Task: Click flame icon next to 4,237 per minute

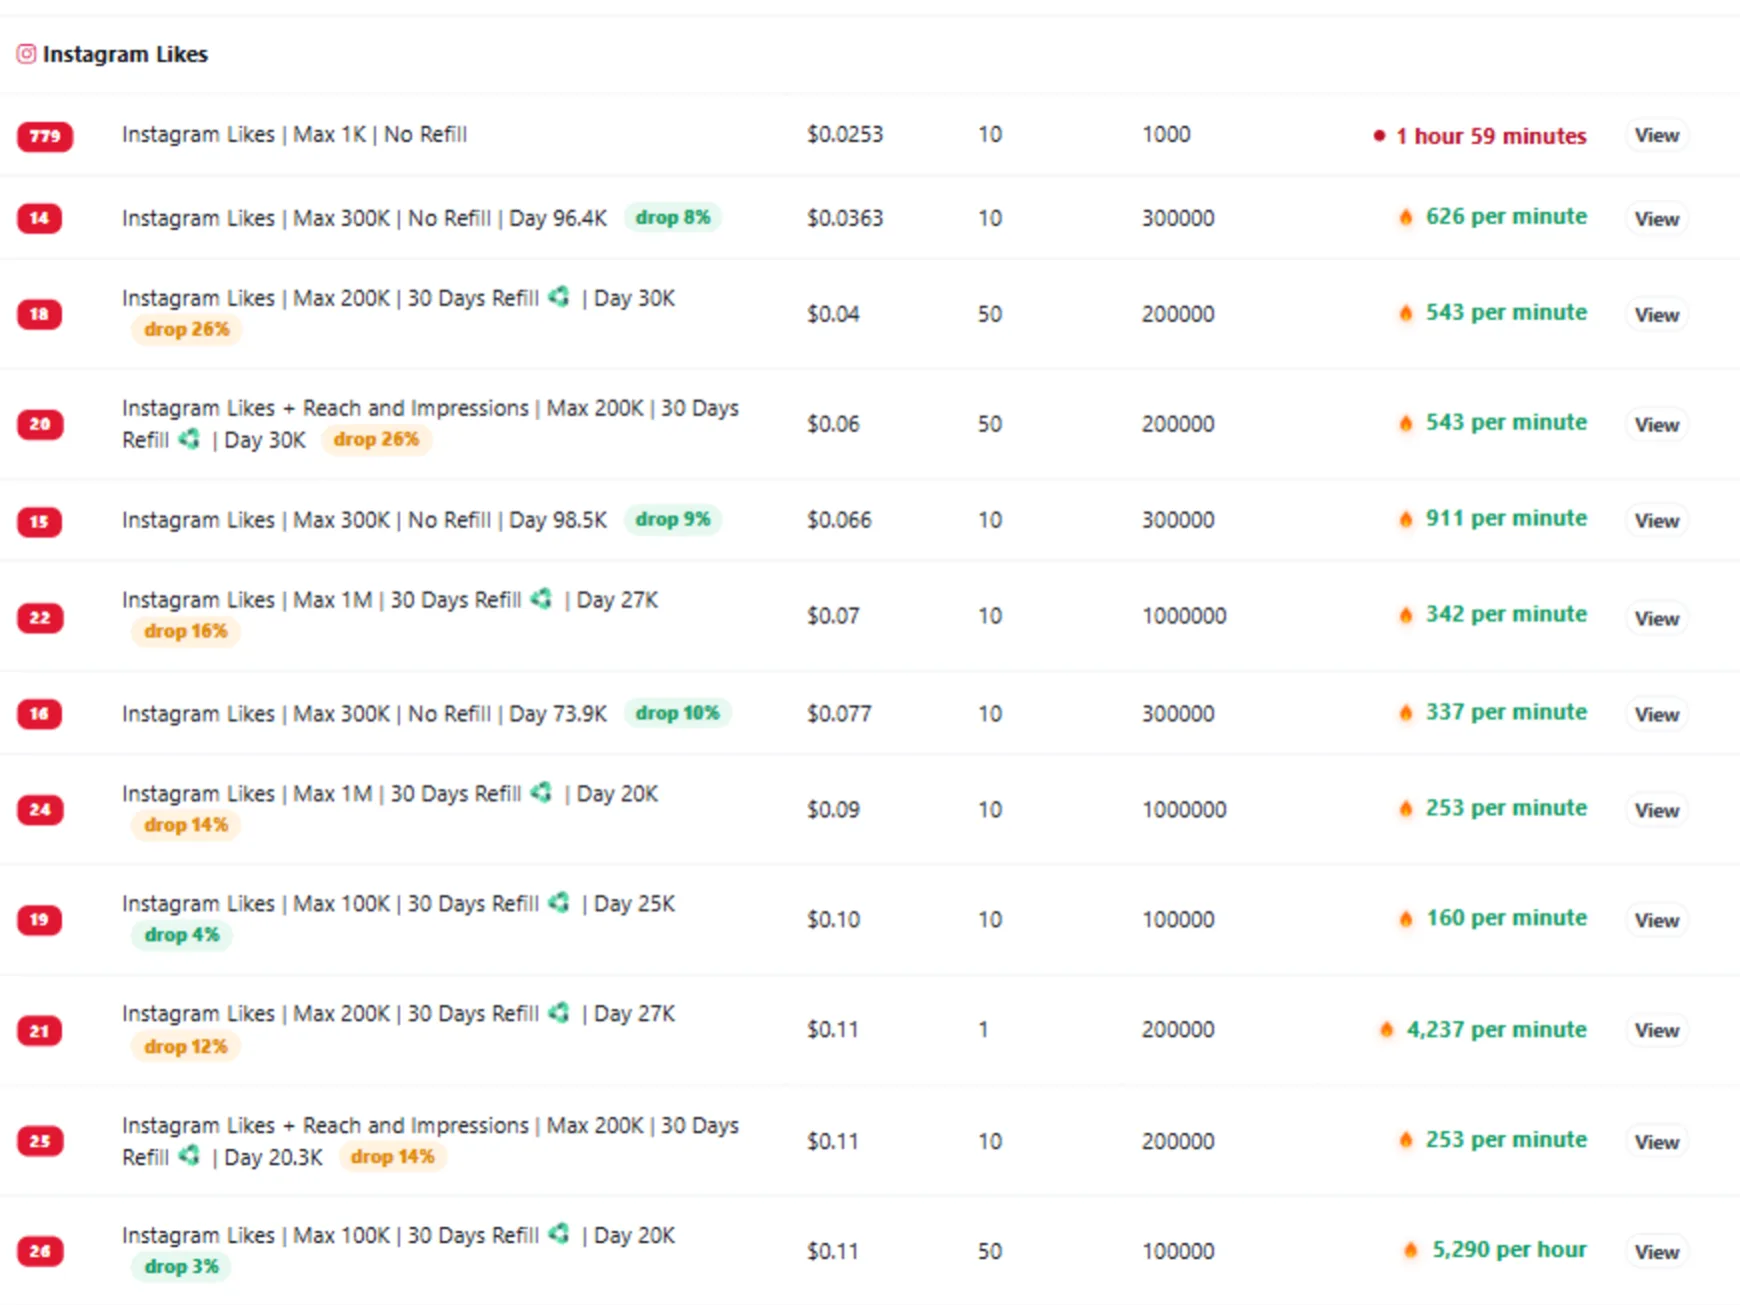Action: pos(1387,1030)
